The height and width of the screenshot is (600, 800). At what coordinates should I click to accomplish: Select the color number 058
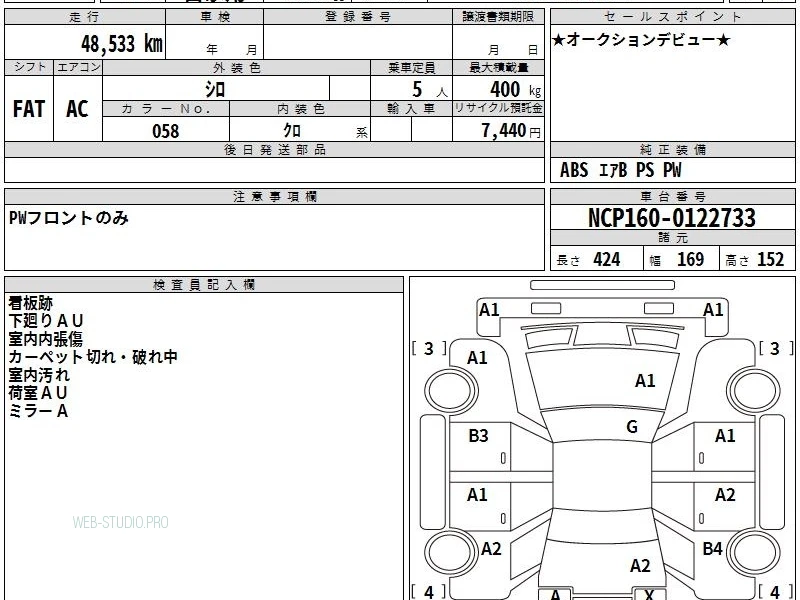(x=166, y=131)
